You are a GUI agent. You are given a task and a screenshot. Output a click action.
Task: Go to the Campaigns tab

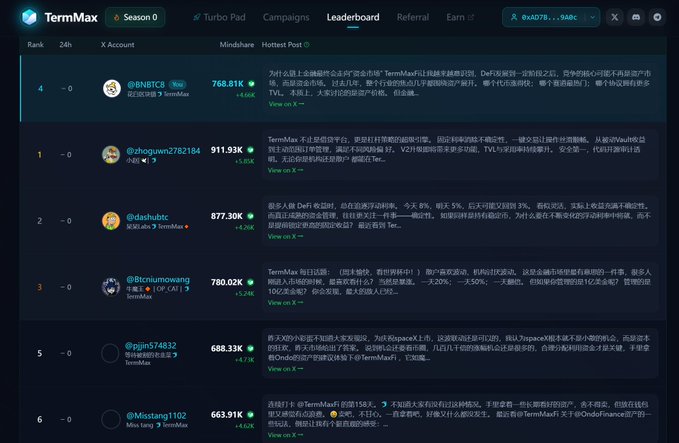[x=286, y=17]
